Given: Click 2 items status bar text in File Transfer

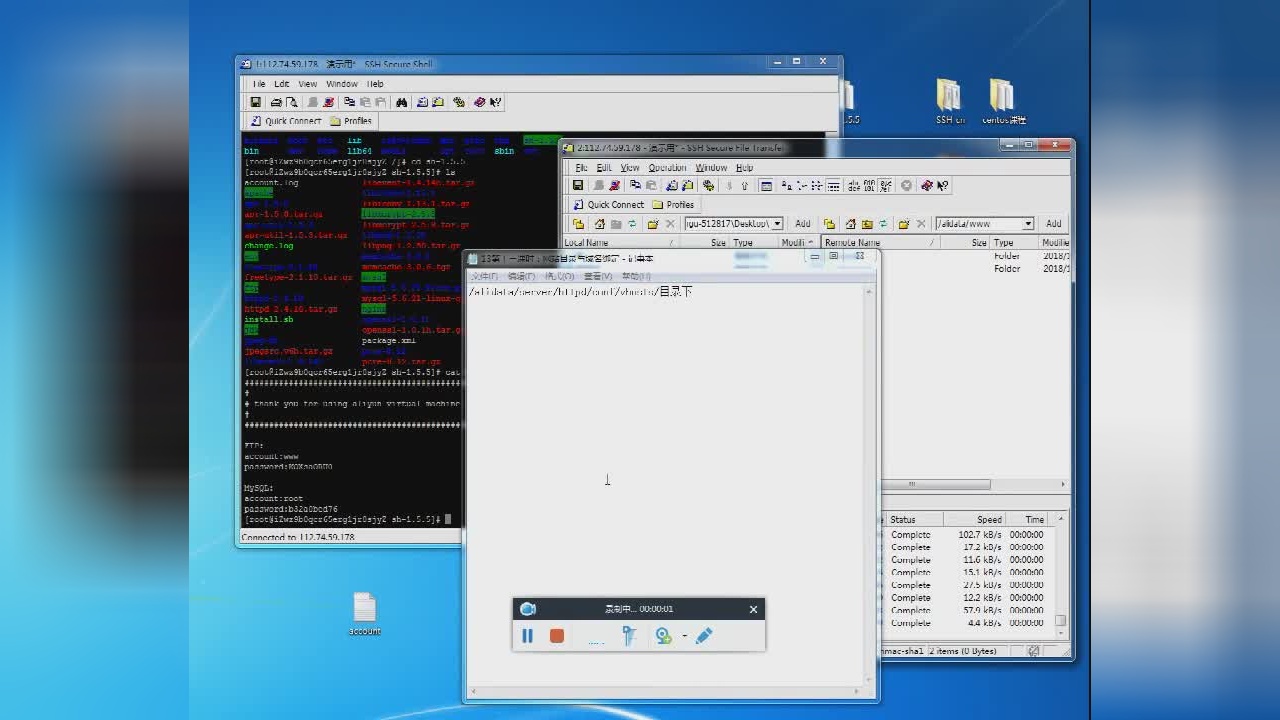Looking at the screenshot, I should pyautogui.click(x=964, y=651).
